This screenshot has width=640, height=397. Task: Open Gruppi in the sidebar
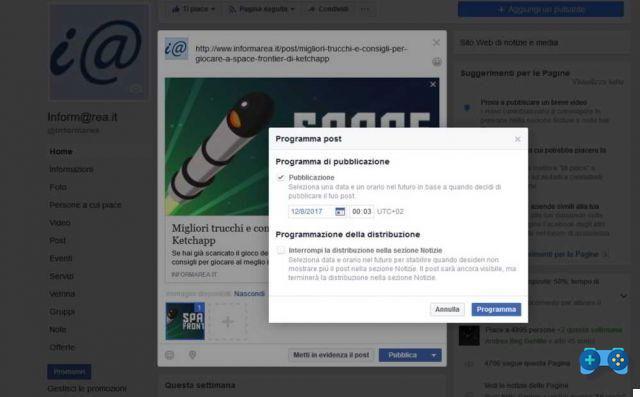point(62,312)
